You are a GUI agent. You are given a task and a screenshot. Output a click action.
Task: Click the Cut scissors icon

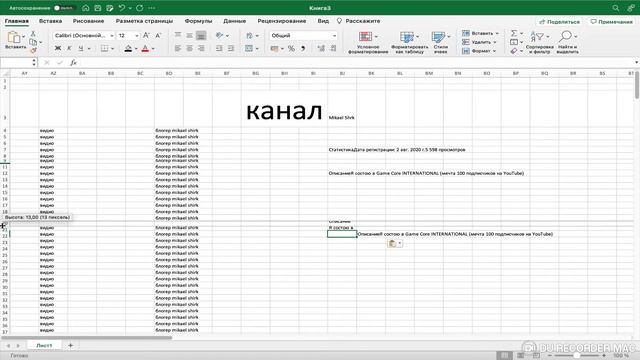(x=33, y=33)
